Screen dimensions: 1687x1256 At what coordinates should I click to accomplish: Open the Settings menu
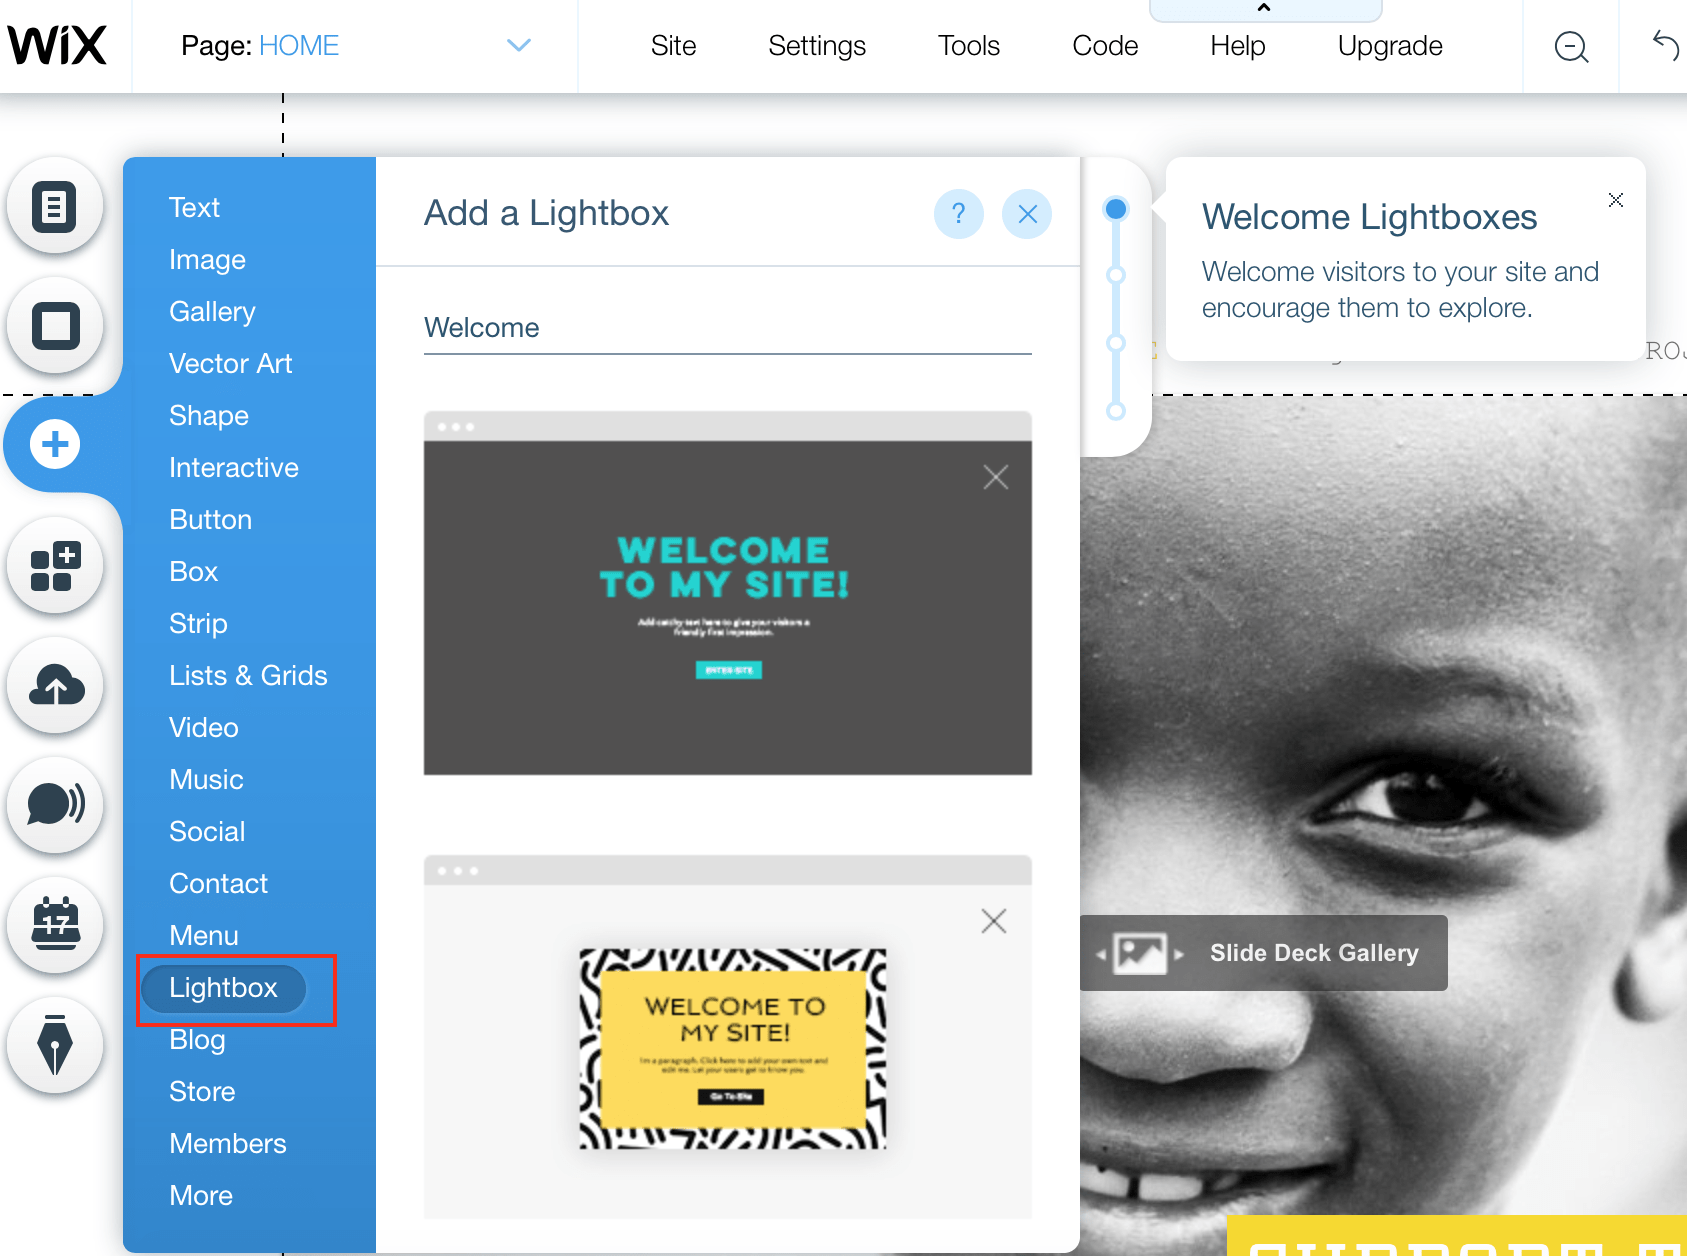[817, 46]
